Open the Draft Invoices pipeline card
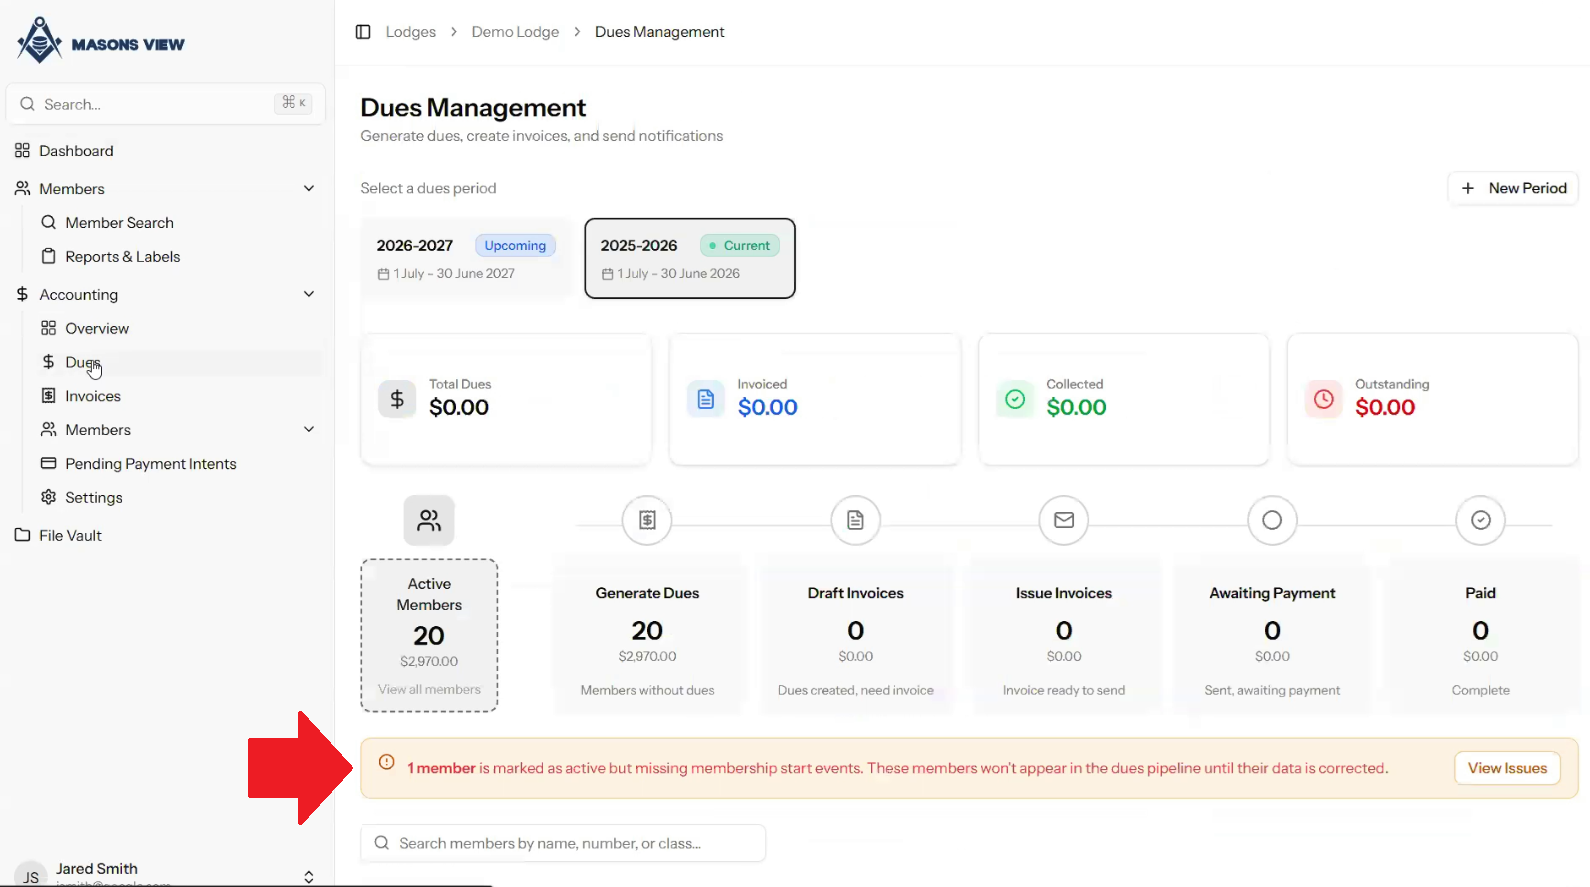Image resolution: width=1590 pixels, height=887 pixels. tap(855, 636)
